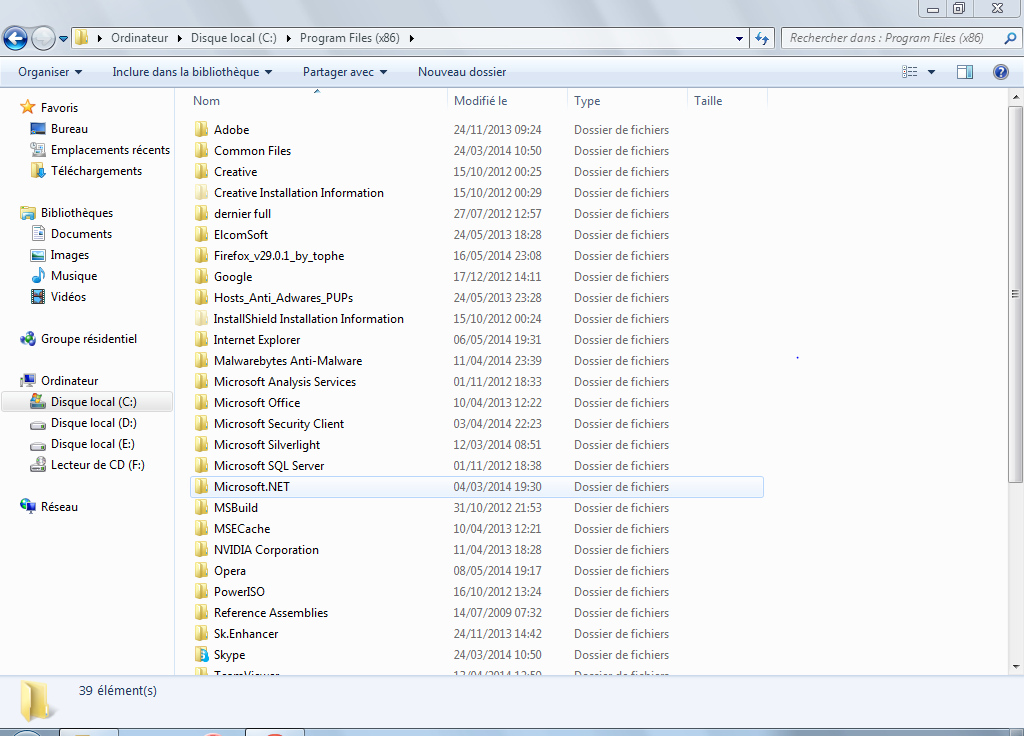The height and width of the screenshot is (736, 1024).
Task: Expand the arrow after Ordinateur breadcrumb
Action: (180, 38)
